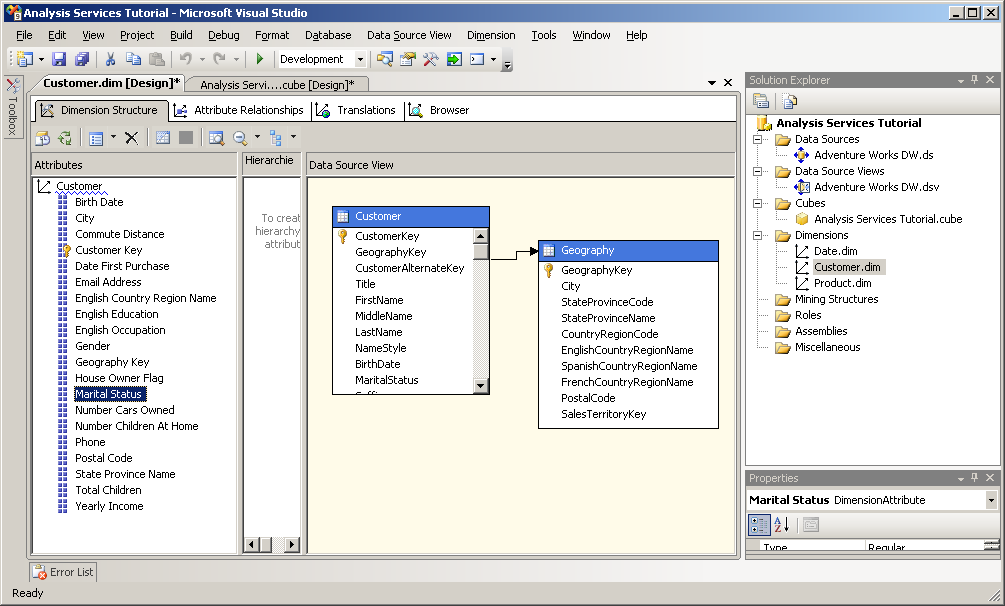Click the Find Table icon in designer toolbar
The width and height of the screenshot is (1005, 606).
click(216, 137)
